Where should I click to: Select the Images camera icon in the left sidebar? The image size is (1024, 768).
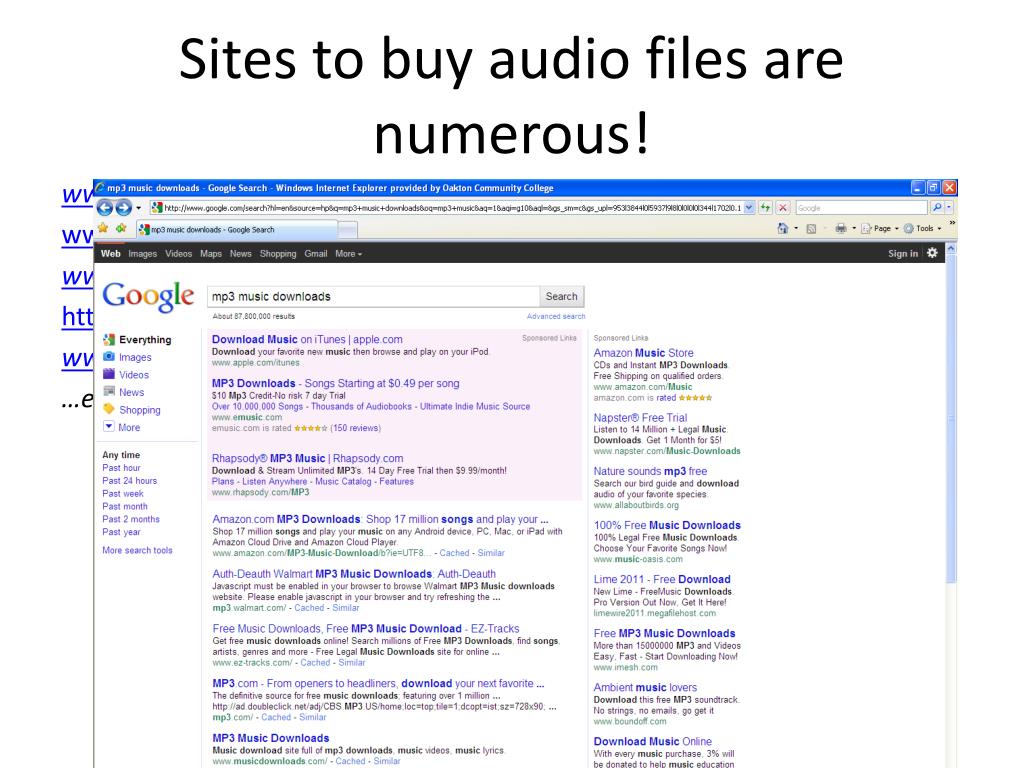point(109,357)
